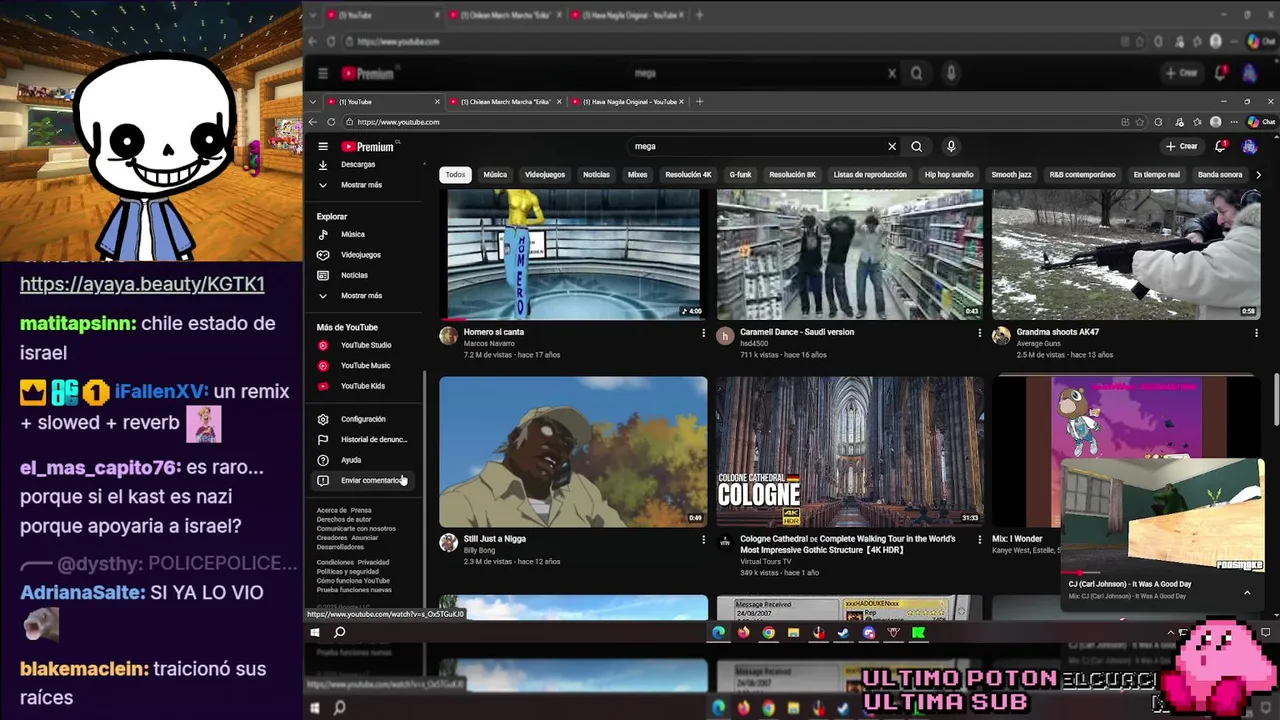Open 'Mix: I Wonder' title link
The image size is (1280, 720).
(1017, 538)
